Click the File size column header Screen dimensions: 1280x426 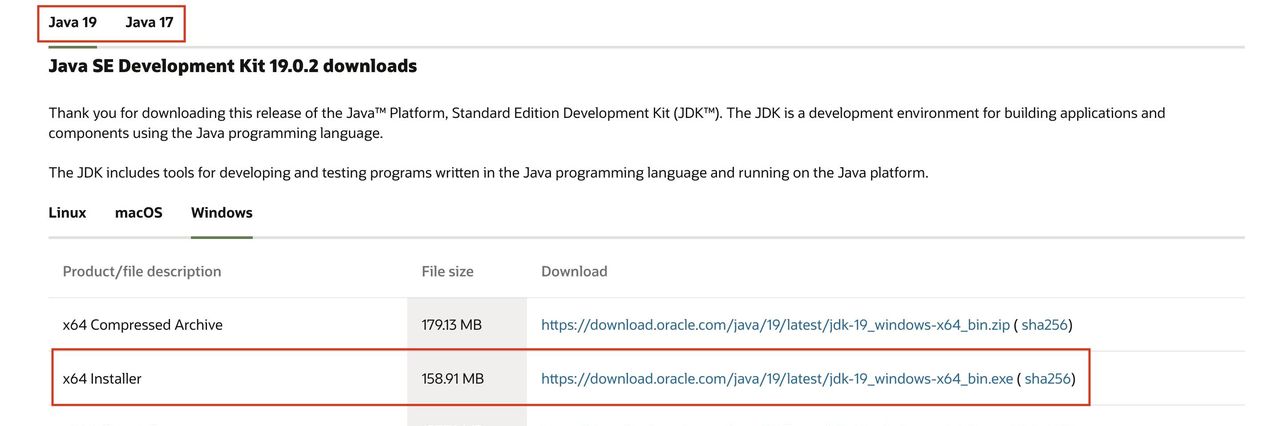(x=447, y=272)
